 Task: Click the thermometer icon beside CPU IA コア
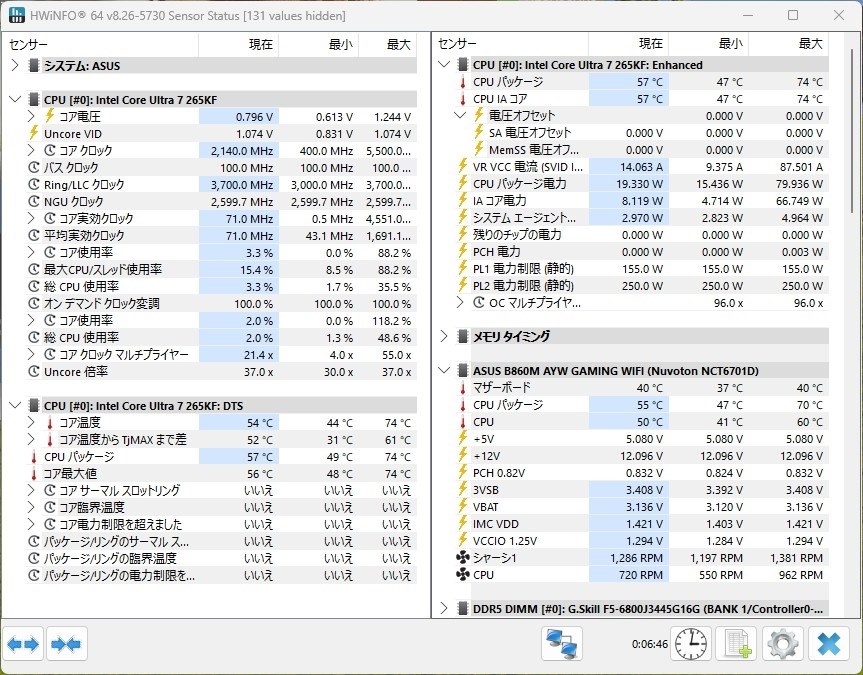click(x=463, y=99)
